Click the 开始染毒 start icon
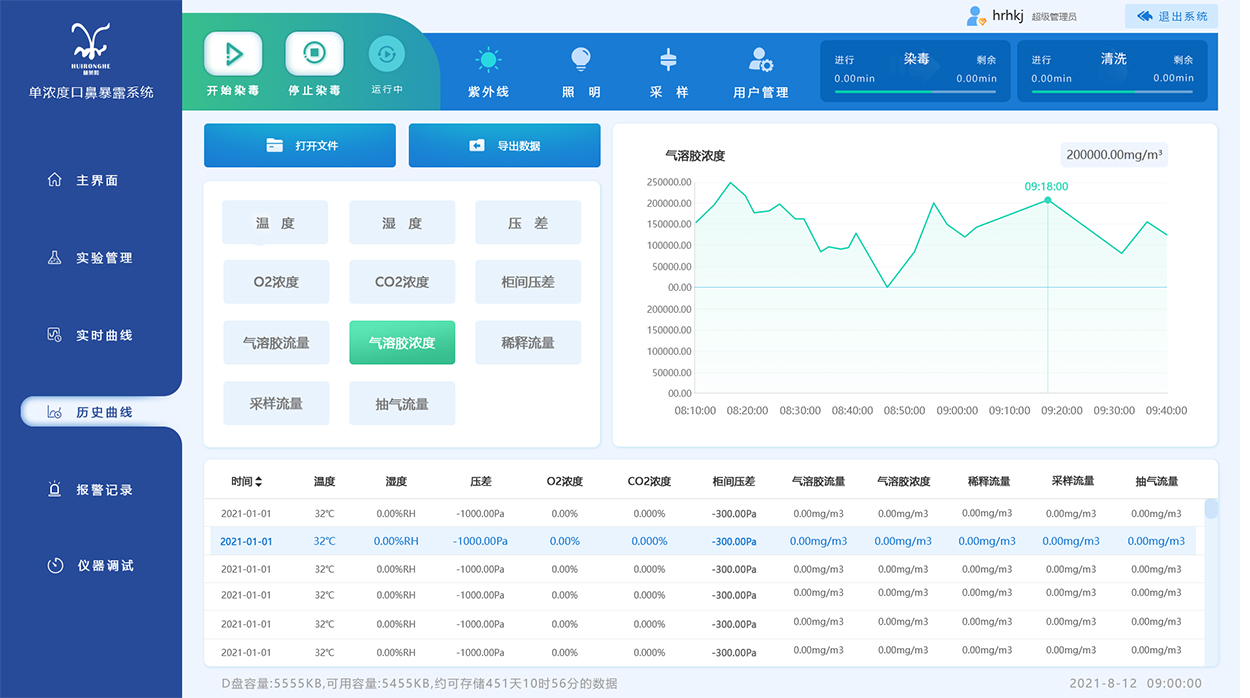 point(231,54)
